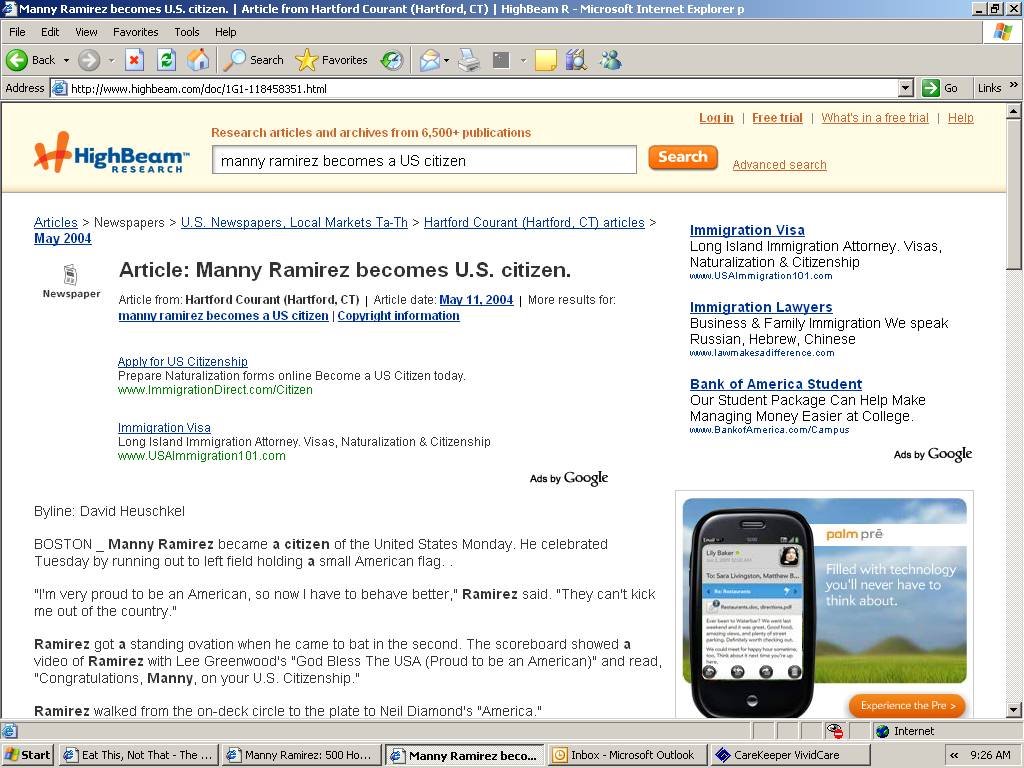This screenshot has width=1024, height=768.
Task: Open the Address bar dropdown list
Action: 906,88
